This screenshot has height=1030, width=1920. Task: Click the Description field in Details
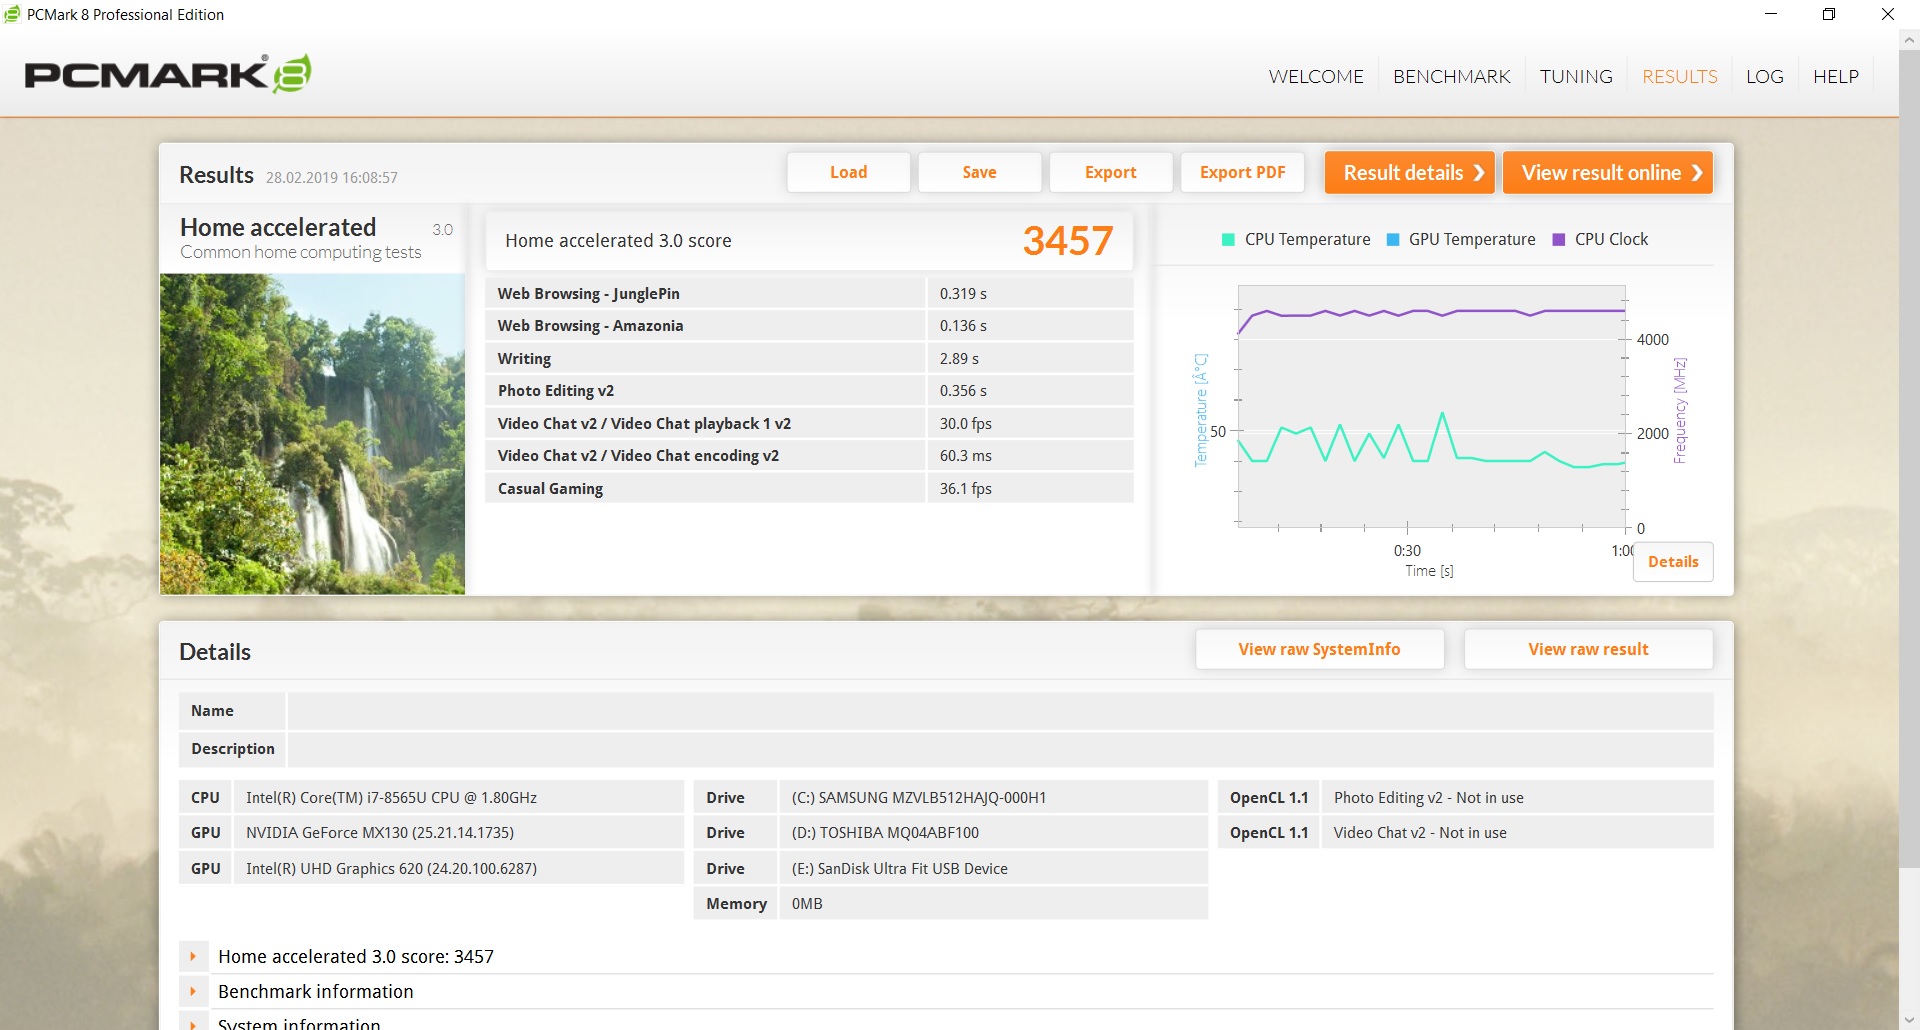1000,748
